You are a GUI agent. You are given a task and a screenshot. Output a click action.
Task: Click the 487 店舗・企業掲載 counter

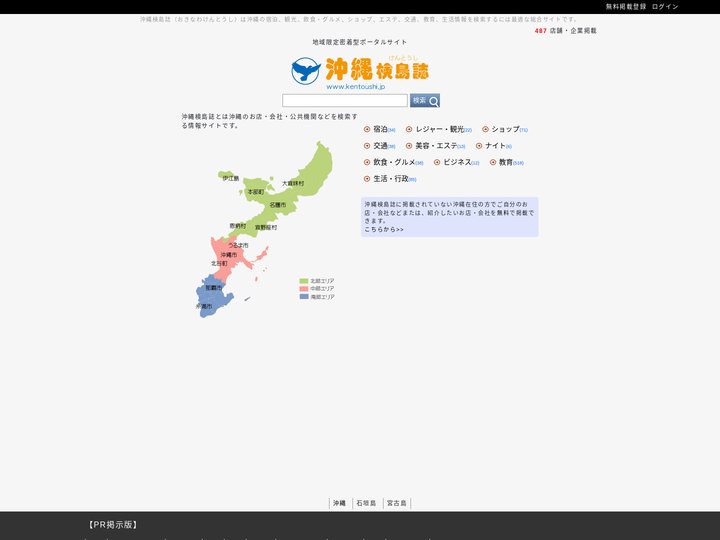coord(565,31)
